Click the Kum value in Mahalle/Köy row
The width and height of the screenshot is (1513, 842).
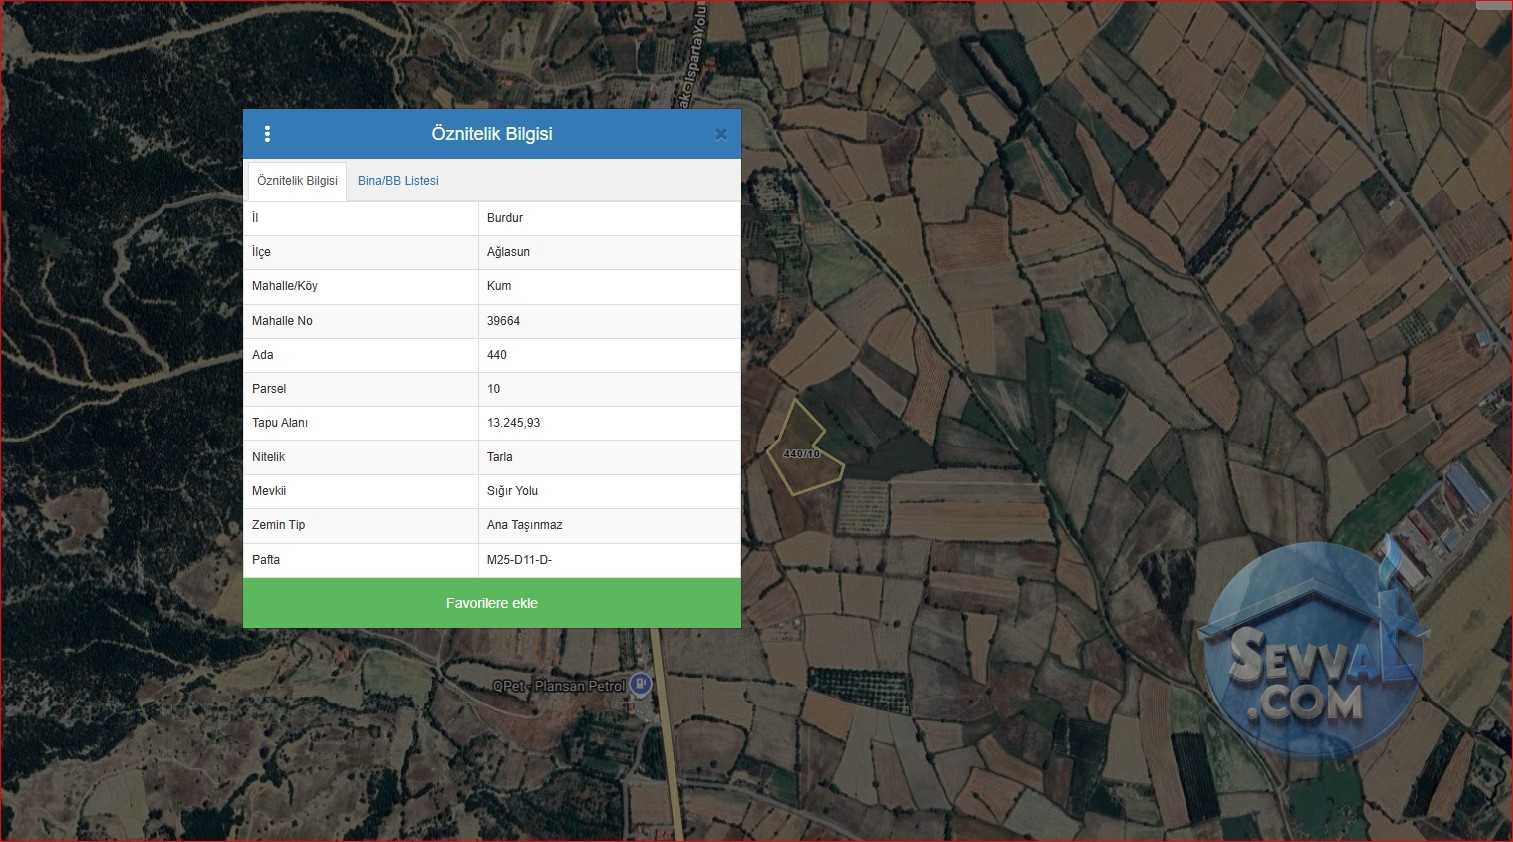coord(499,286)
